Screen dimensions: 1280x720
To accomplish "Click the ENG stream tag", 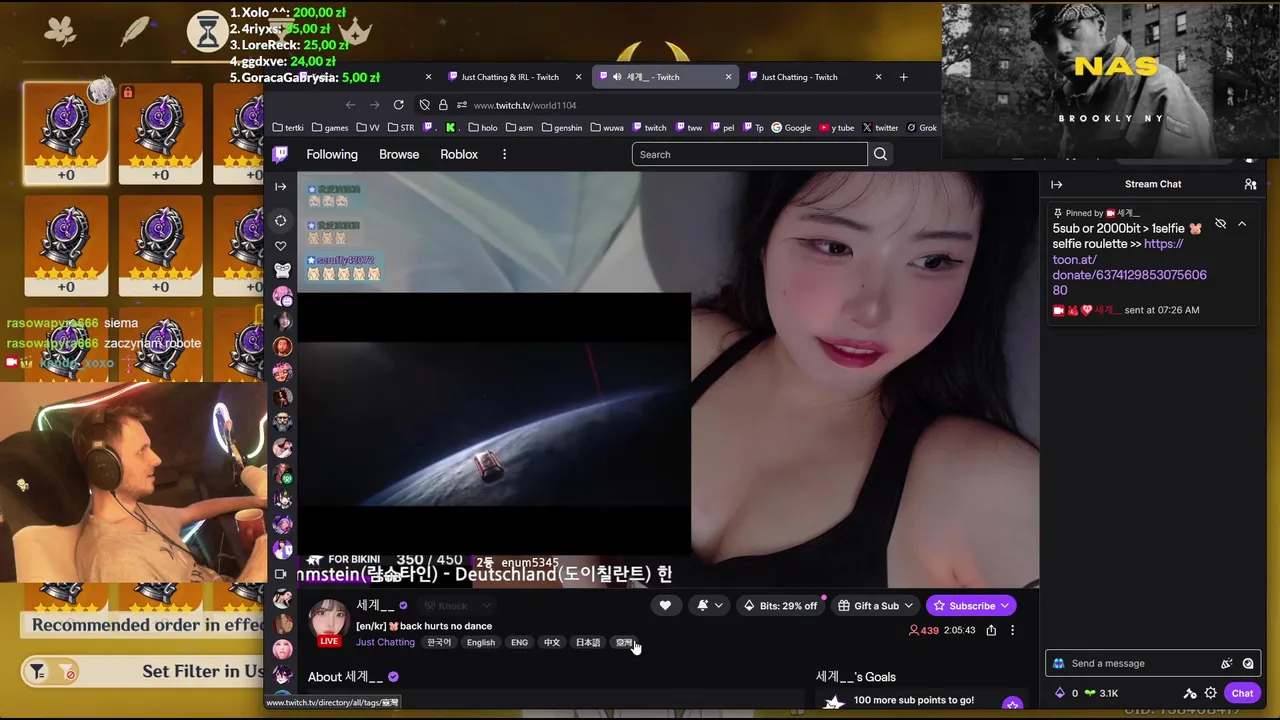I will 519,642.
